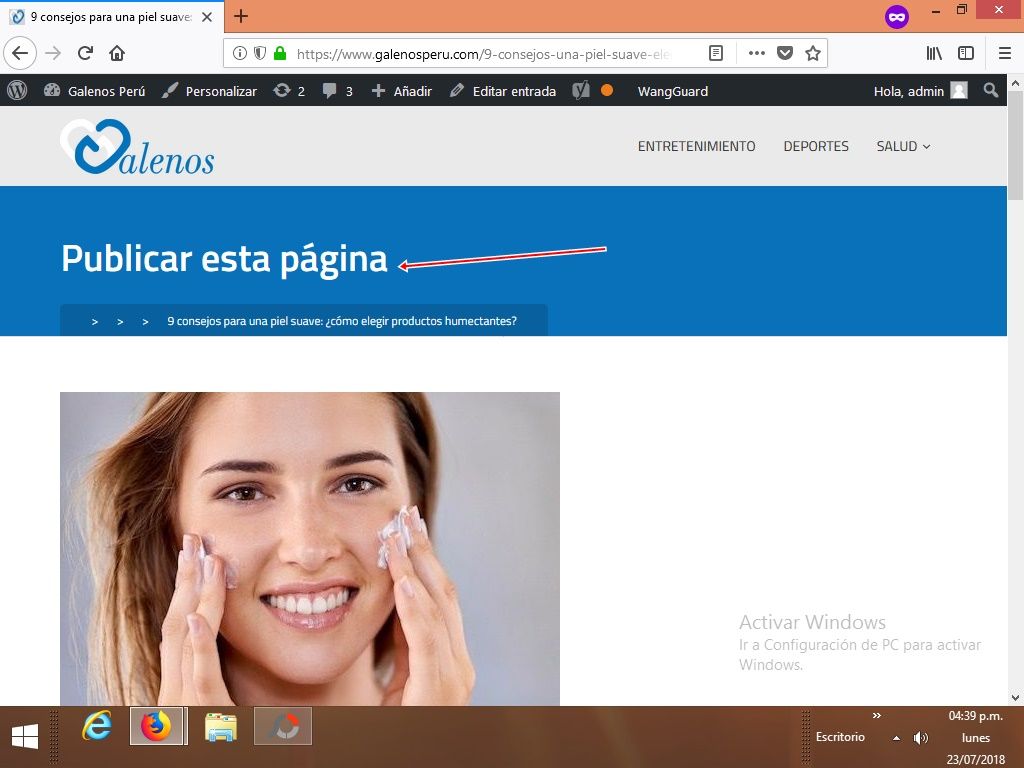Viewport: 1024px width, 768px height.
Task: Click the browser forward arrow
Action: 53,53
